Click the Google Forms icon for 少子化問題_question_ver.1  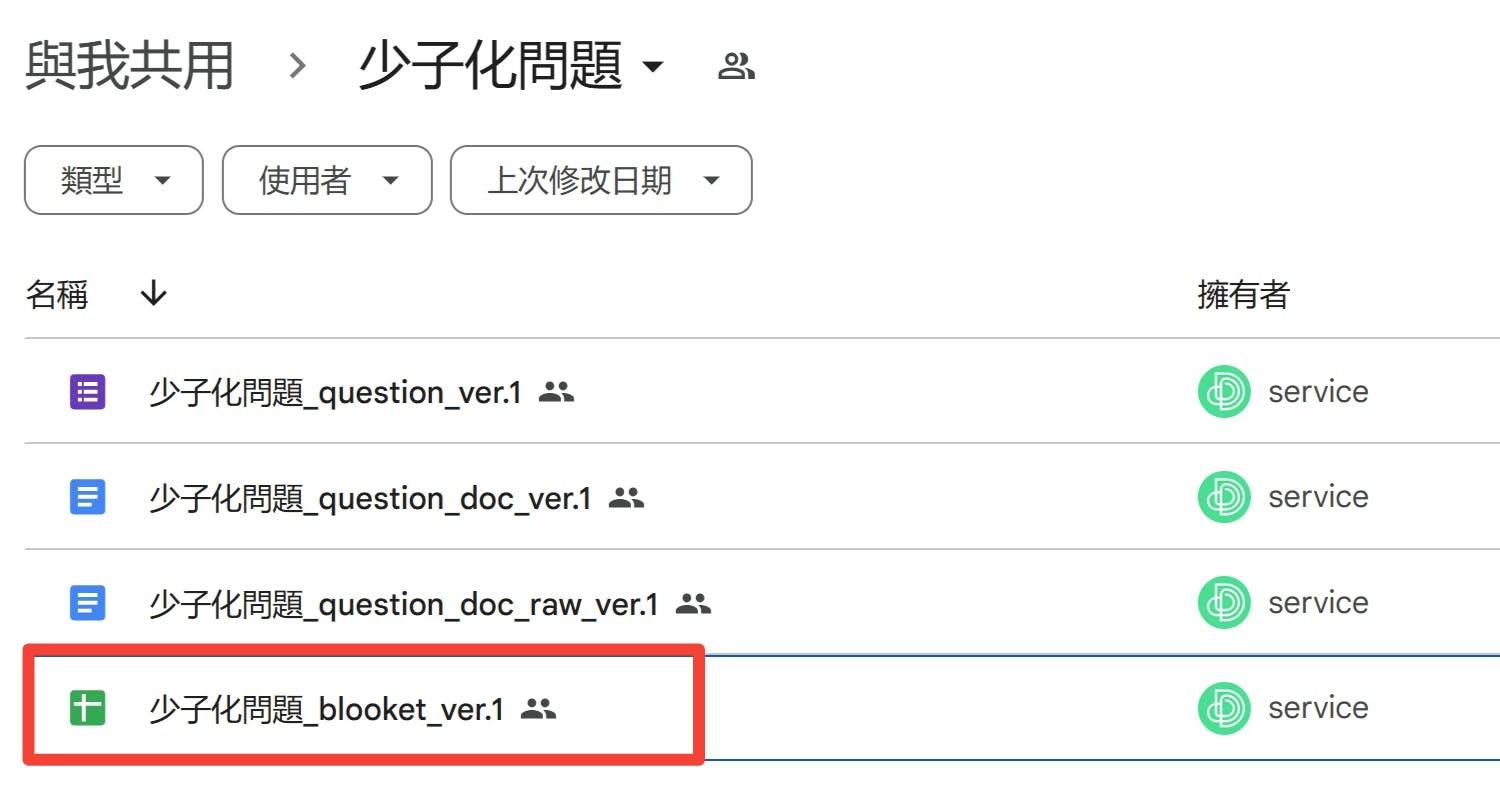click(87, 392)
